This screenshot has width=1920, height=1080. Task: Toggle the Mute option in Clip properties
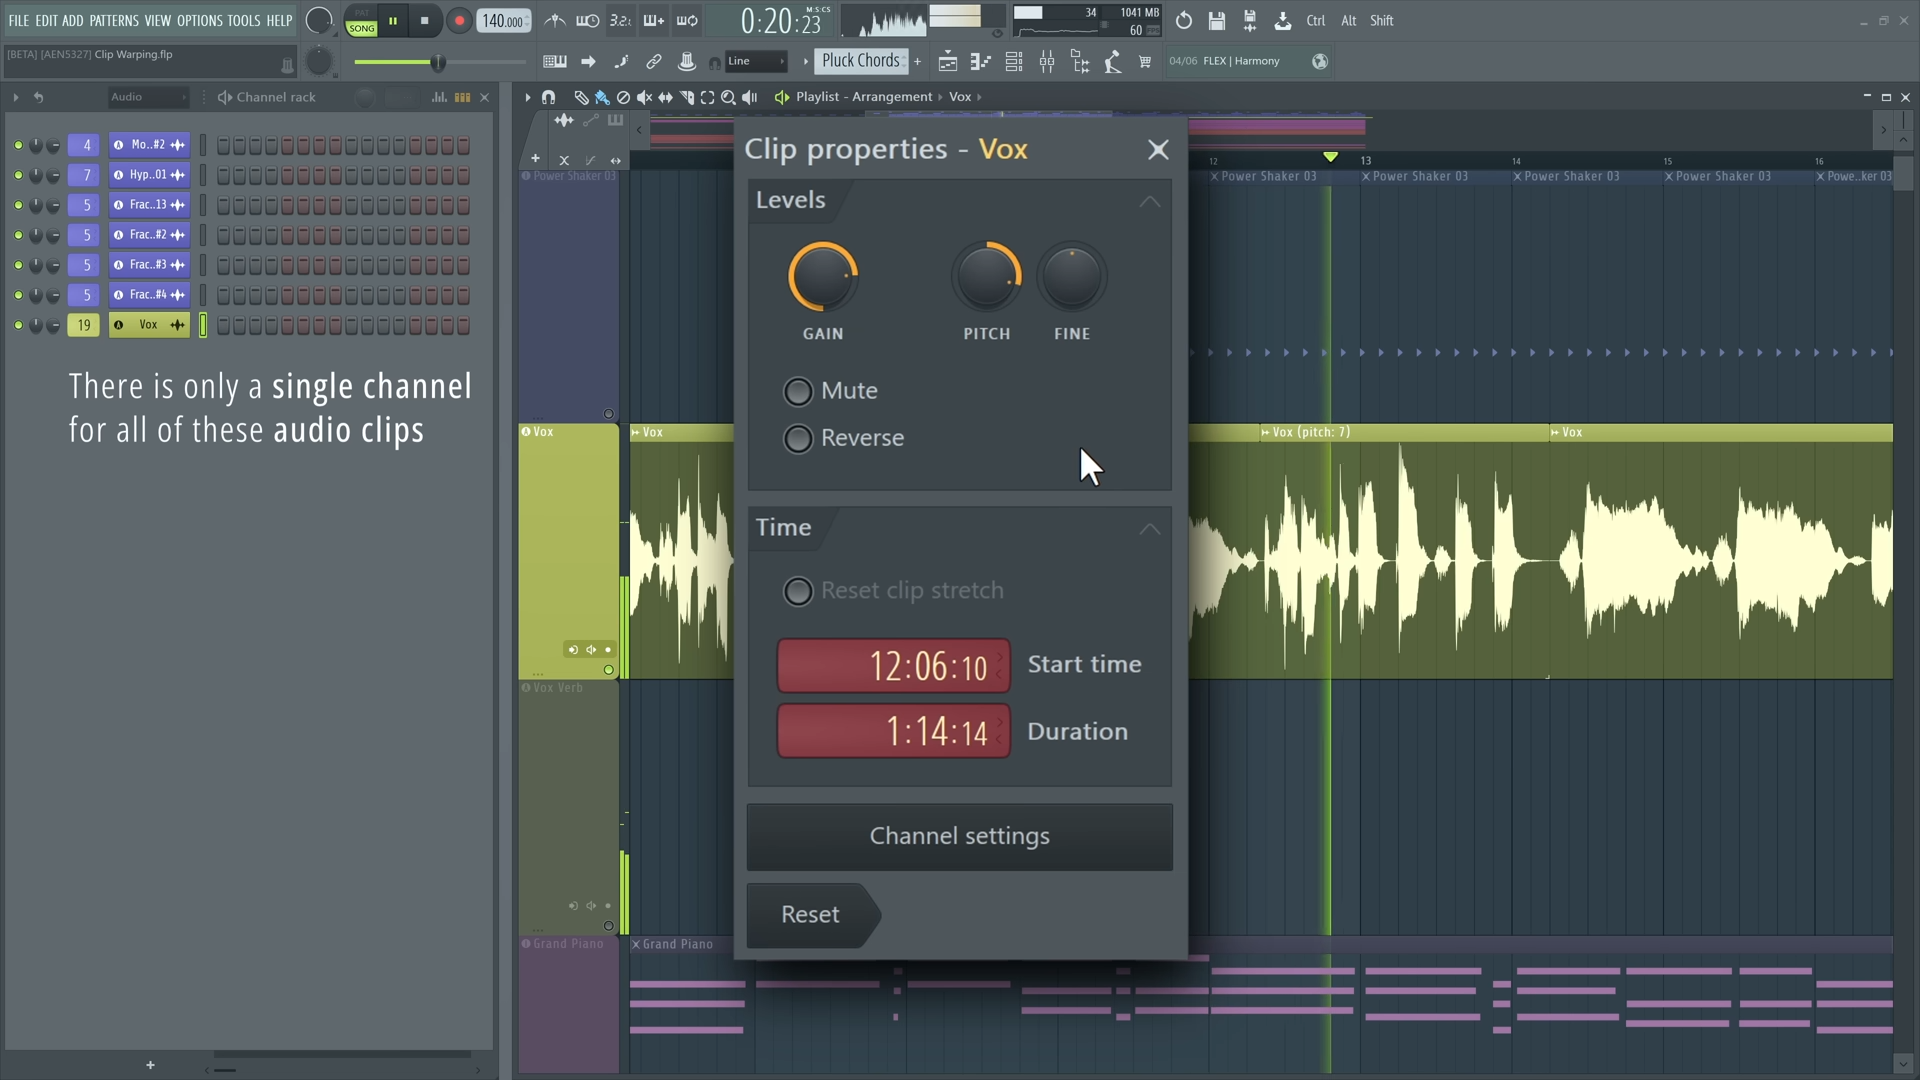pos(798,391)
